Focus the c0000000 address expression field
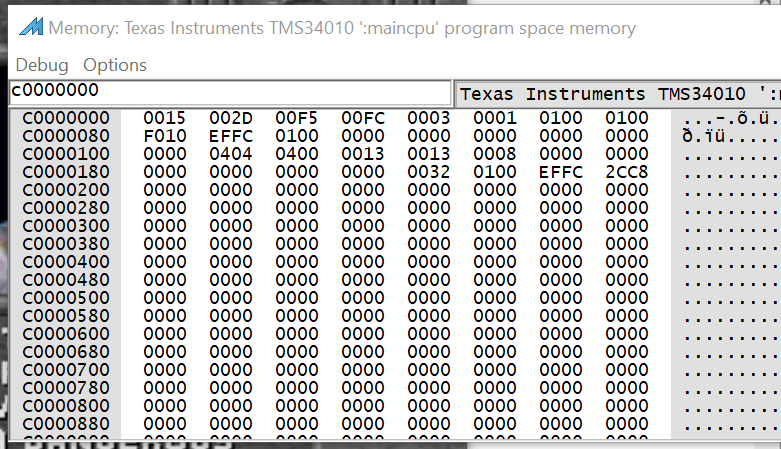Screen dimensions: 781x449 [x=230, y=92]
